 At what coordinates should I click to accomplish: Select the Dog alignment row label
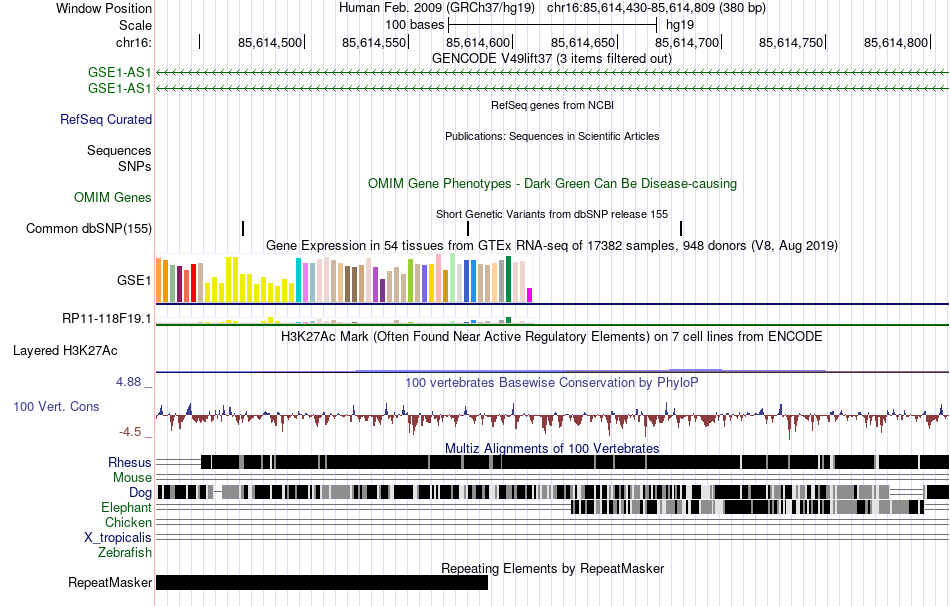click(x=140, y=492)
